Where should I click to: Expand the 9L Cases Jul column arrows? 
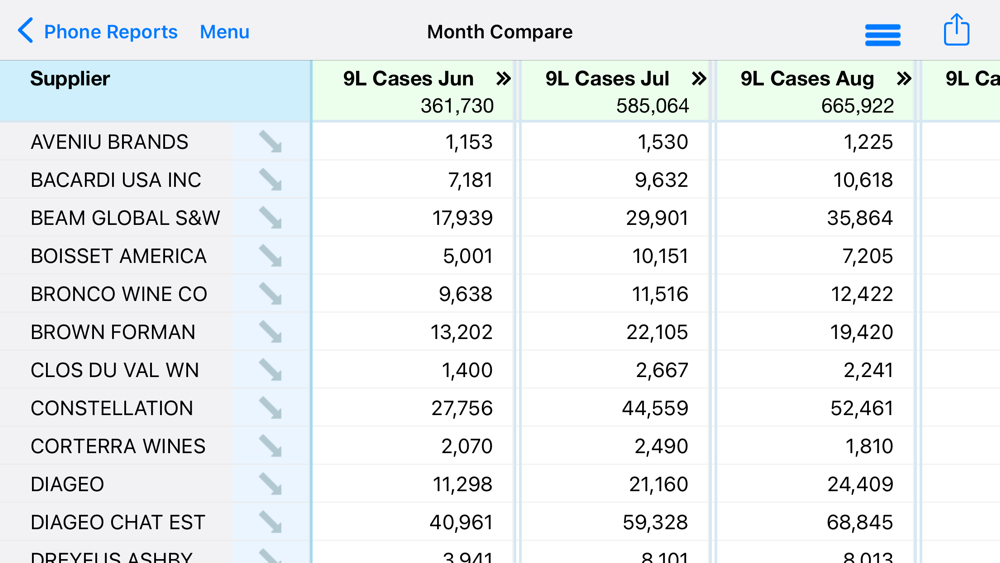[x=699, y=78]
